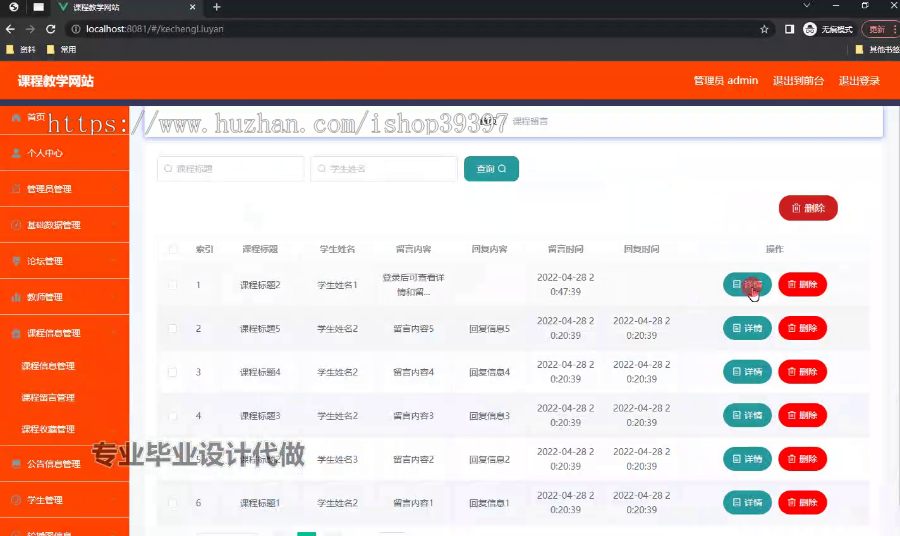The width and height of the screenshot is (900, 536).
Task: Open the 资料 bookmark folder
Action: (x=21, y=49)
